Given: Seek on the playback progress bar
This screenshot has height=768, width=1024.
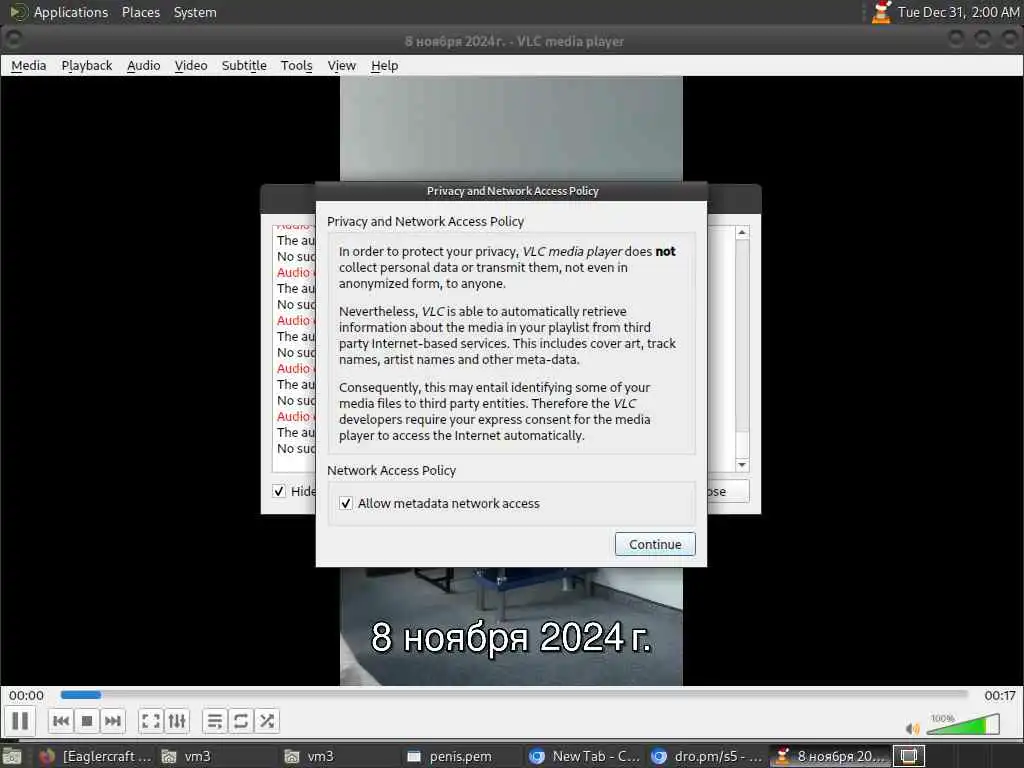Looking at the screenshot, I should tap(514, 695).
